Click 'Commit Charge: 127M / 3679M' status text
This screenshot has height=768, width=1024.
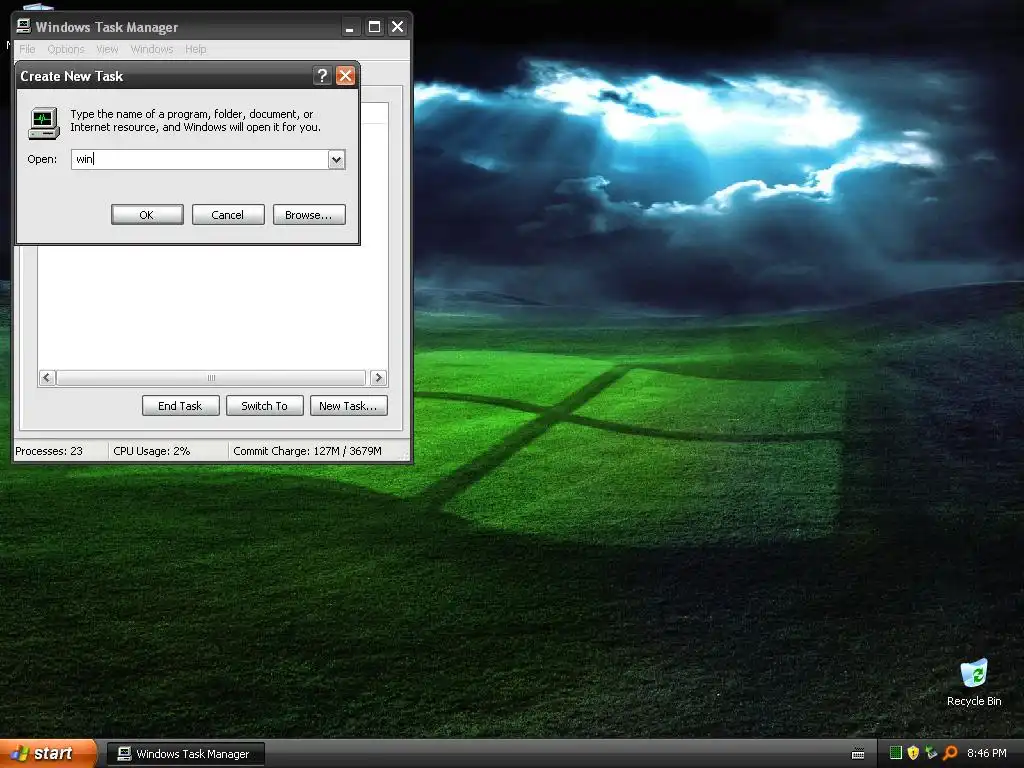pyautogui.click(x=307, y=451)
